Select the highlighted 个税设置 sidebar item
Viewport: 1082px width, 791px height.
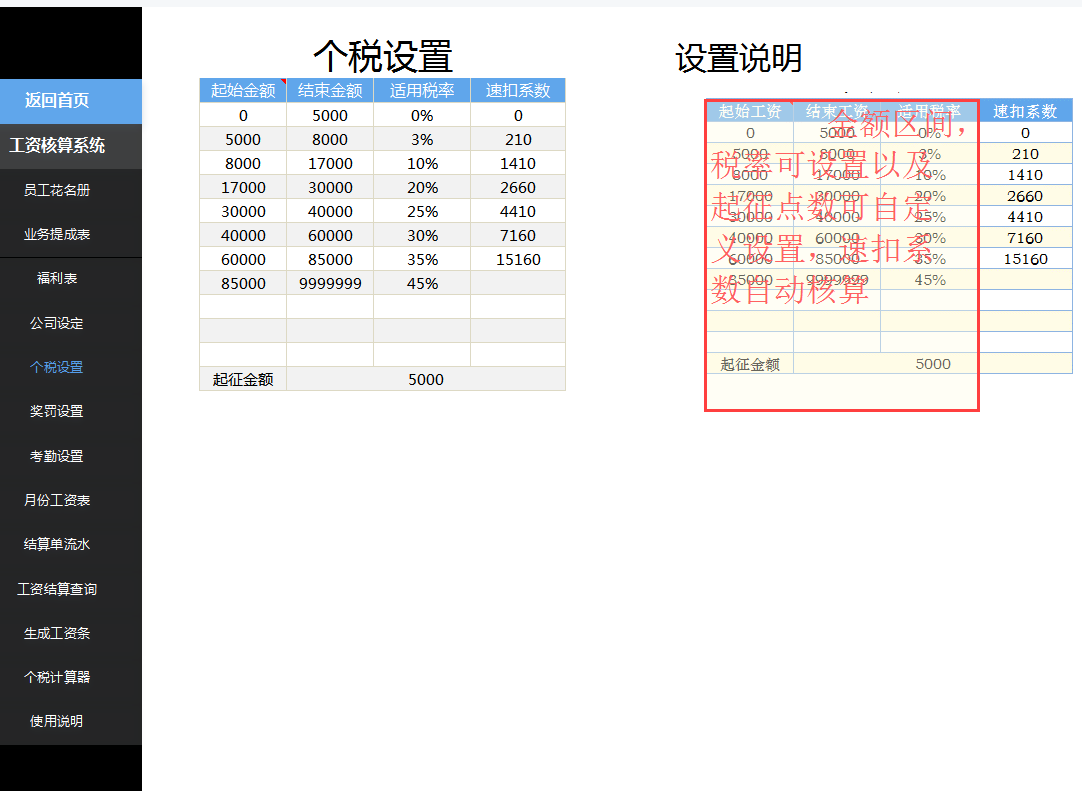[55, 367]
